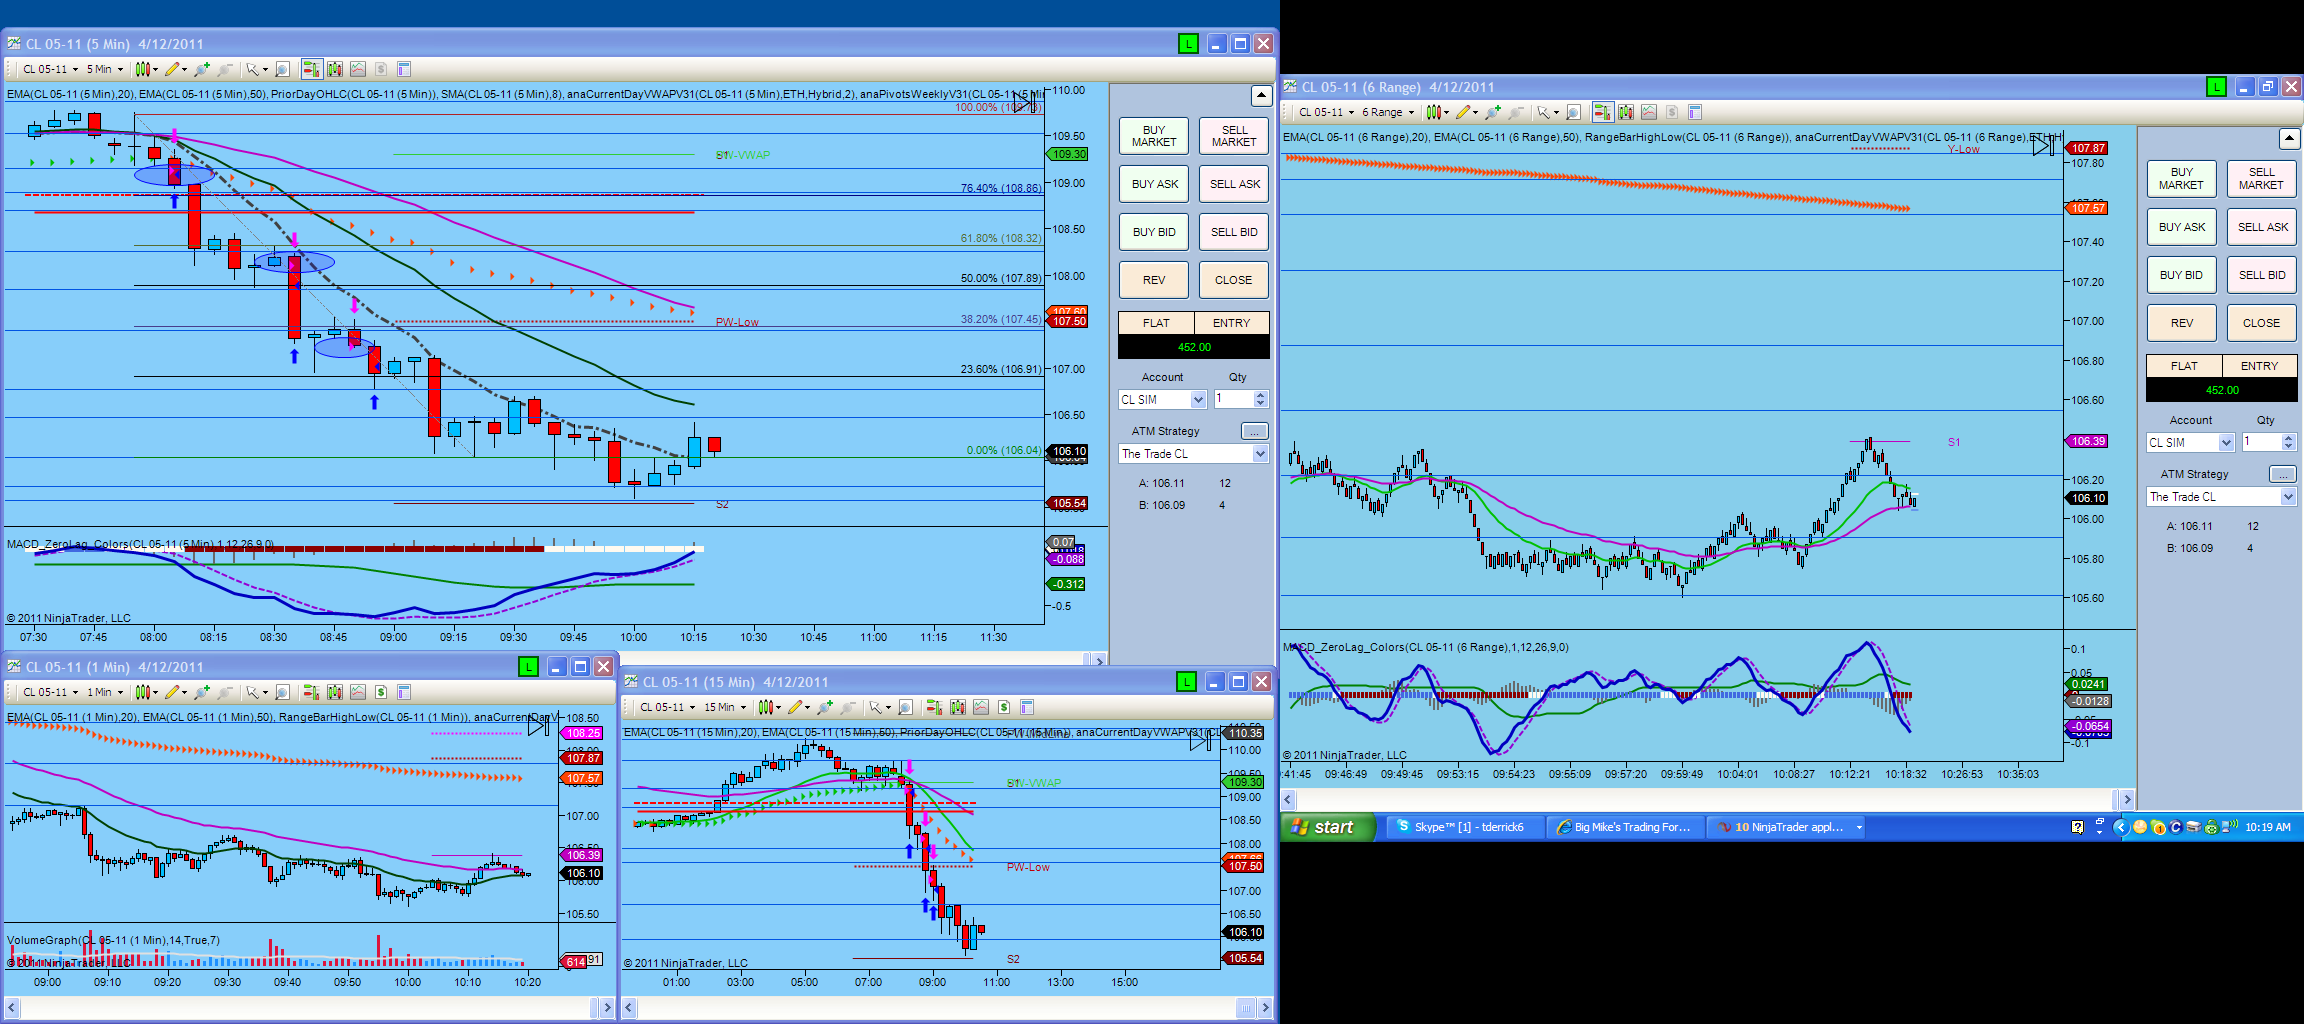
Task: Toggle green L link button on 15 Min chart
Action: (x=1186, y=682)
